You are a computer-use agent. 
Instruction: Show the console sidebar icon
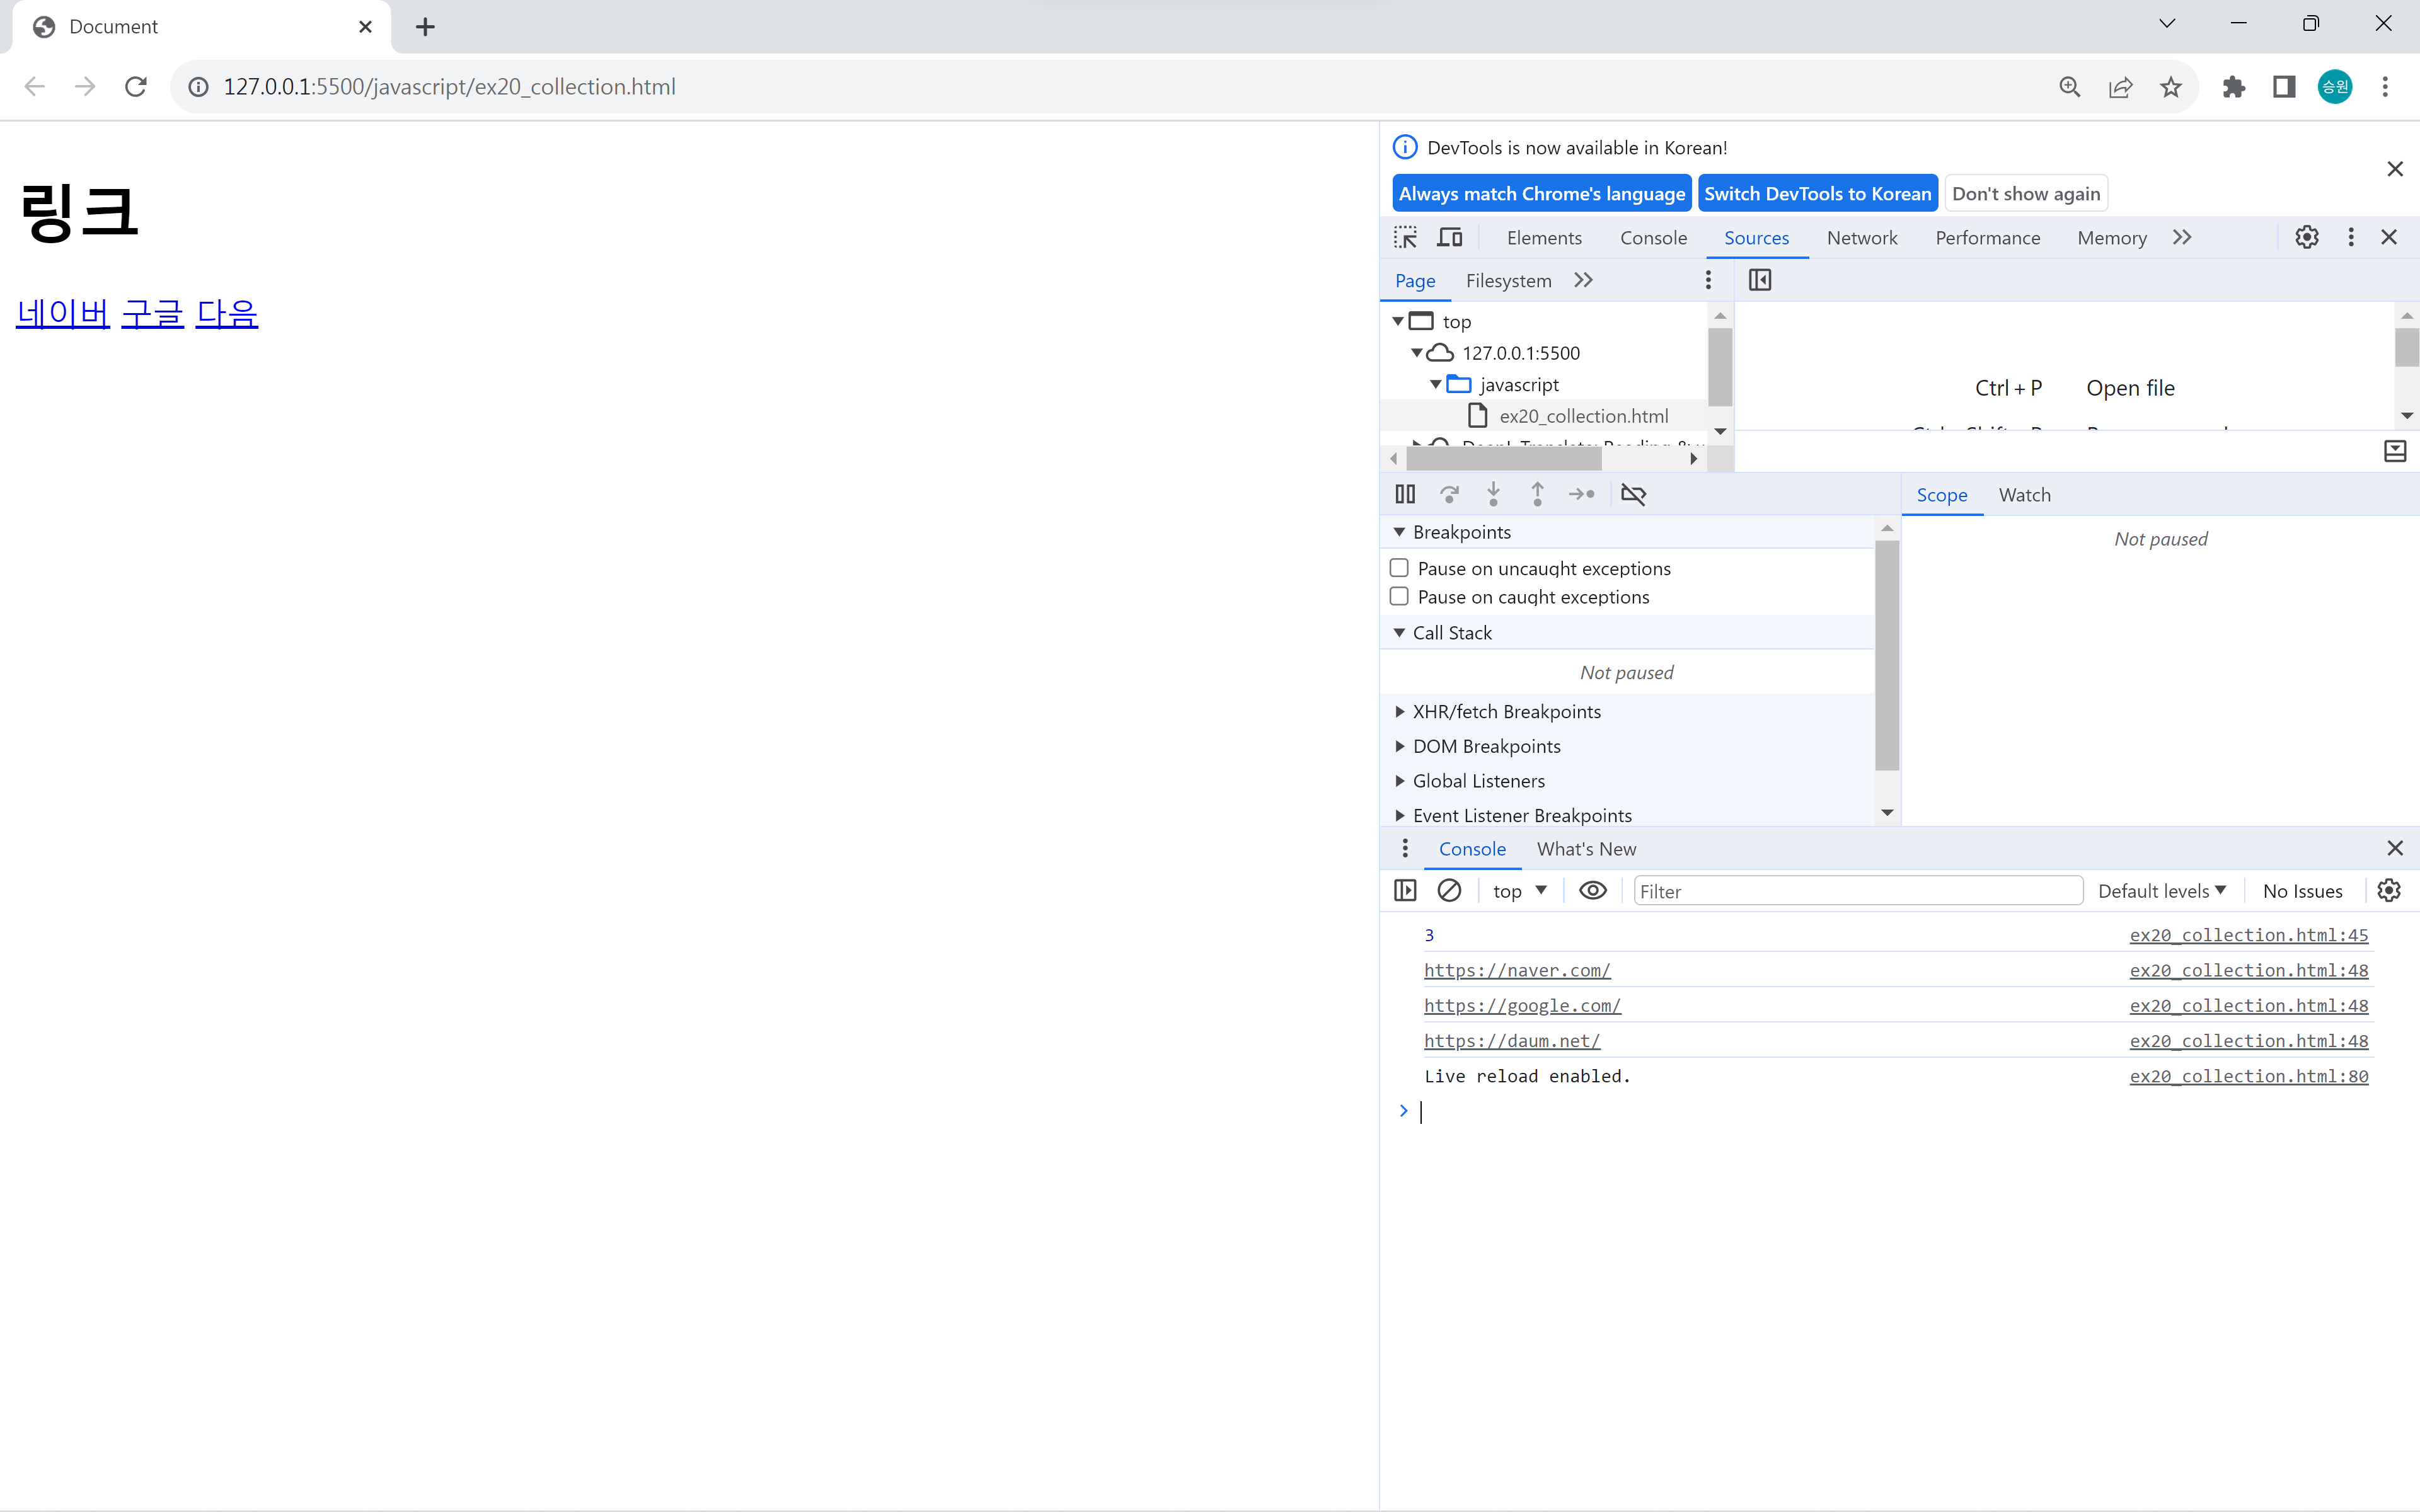[1405, 890]
